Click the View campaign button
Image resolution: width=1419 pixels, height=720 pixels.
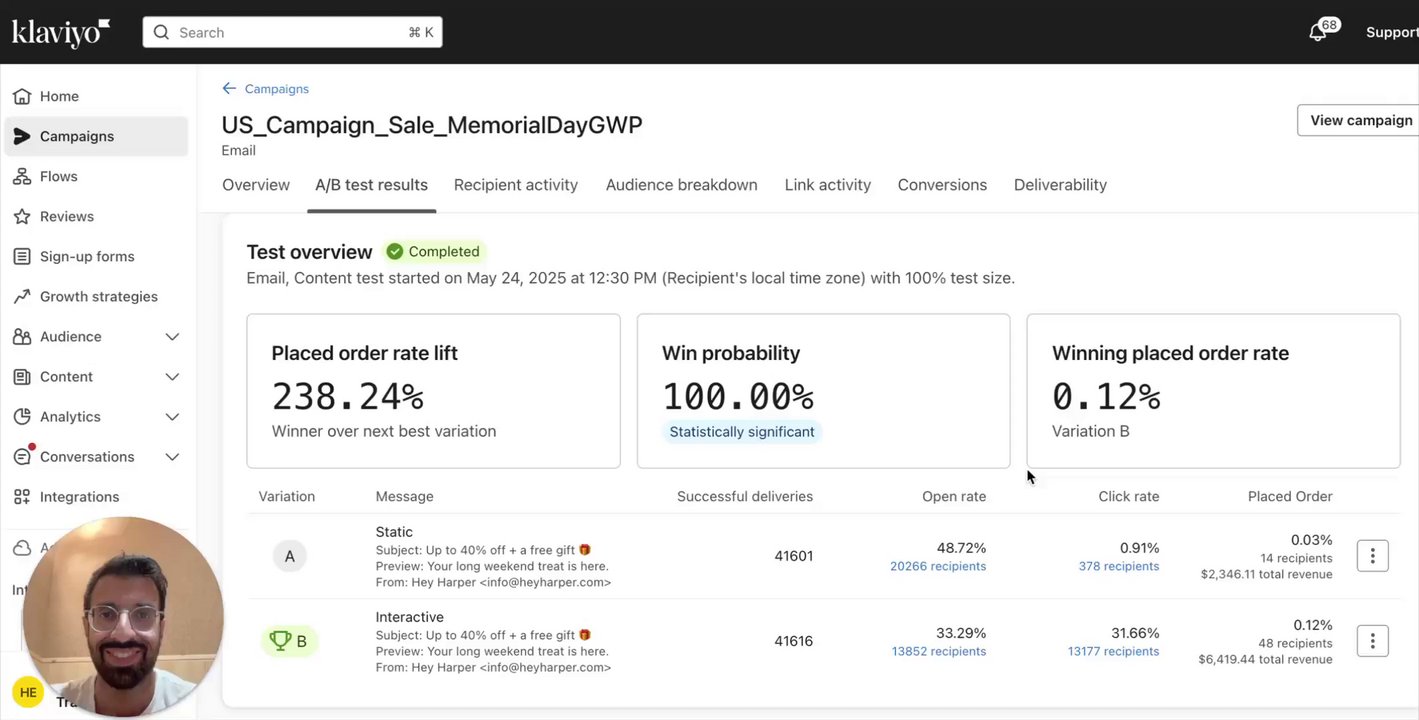pos(1360,120)
